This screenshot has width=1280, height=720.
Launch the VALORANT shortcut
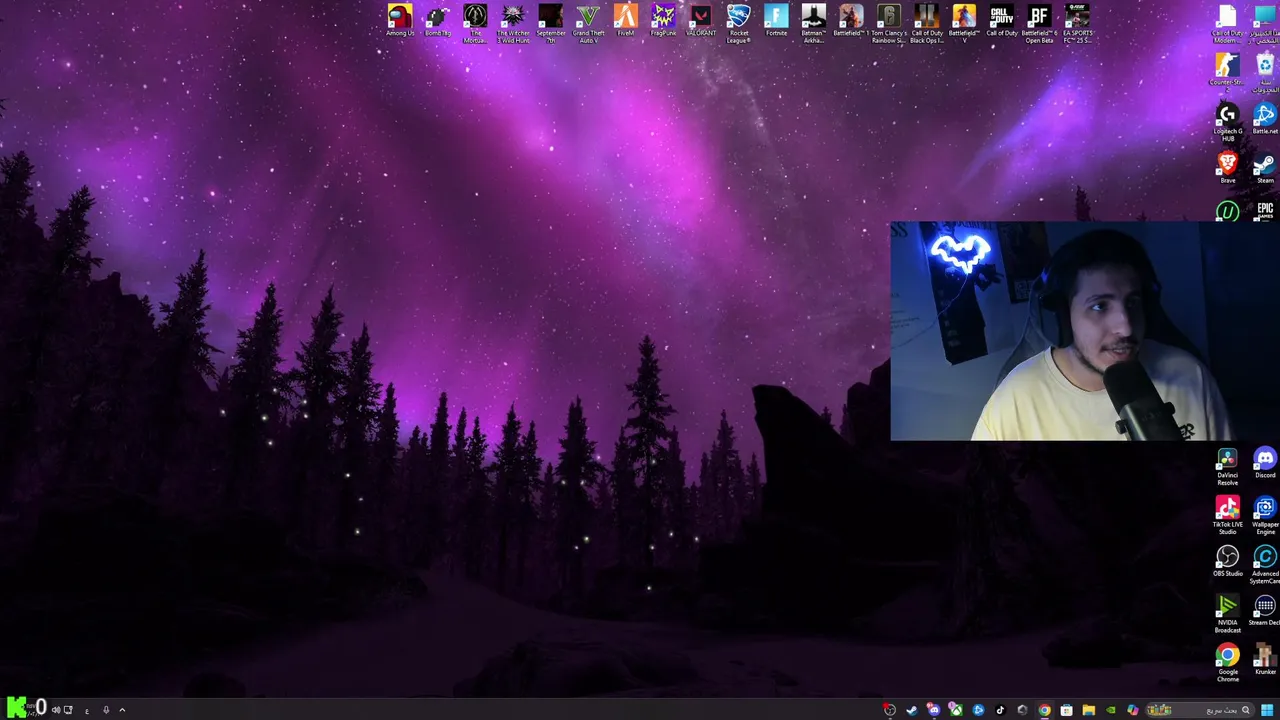tap(701, 21)
